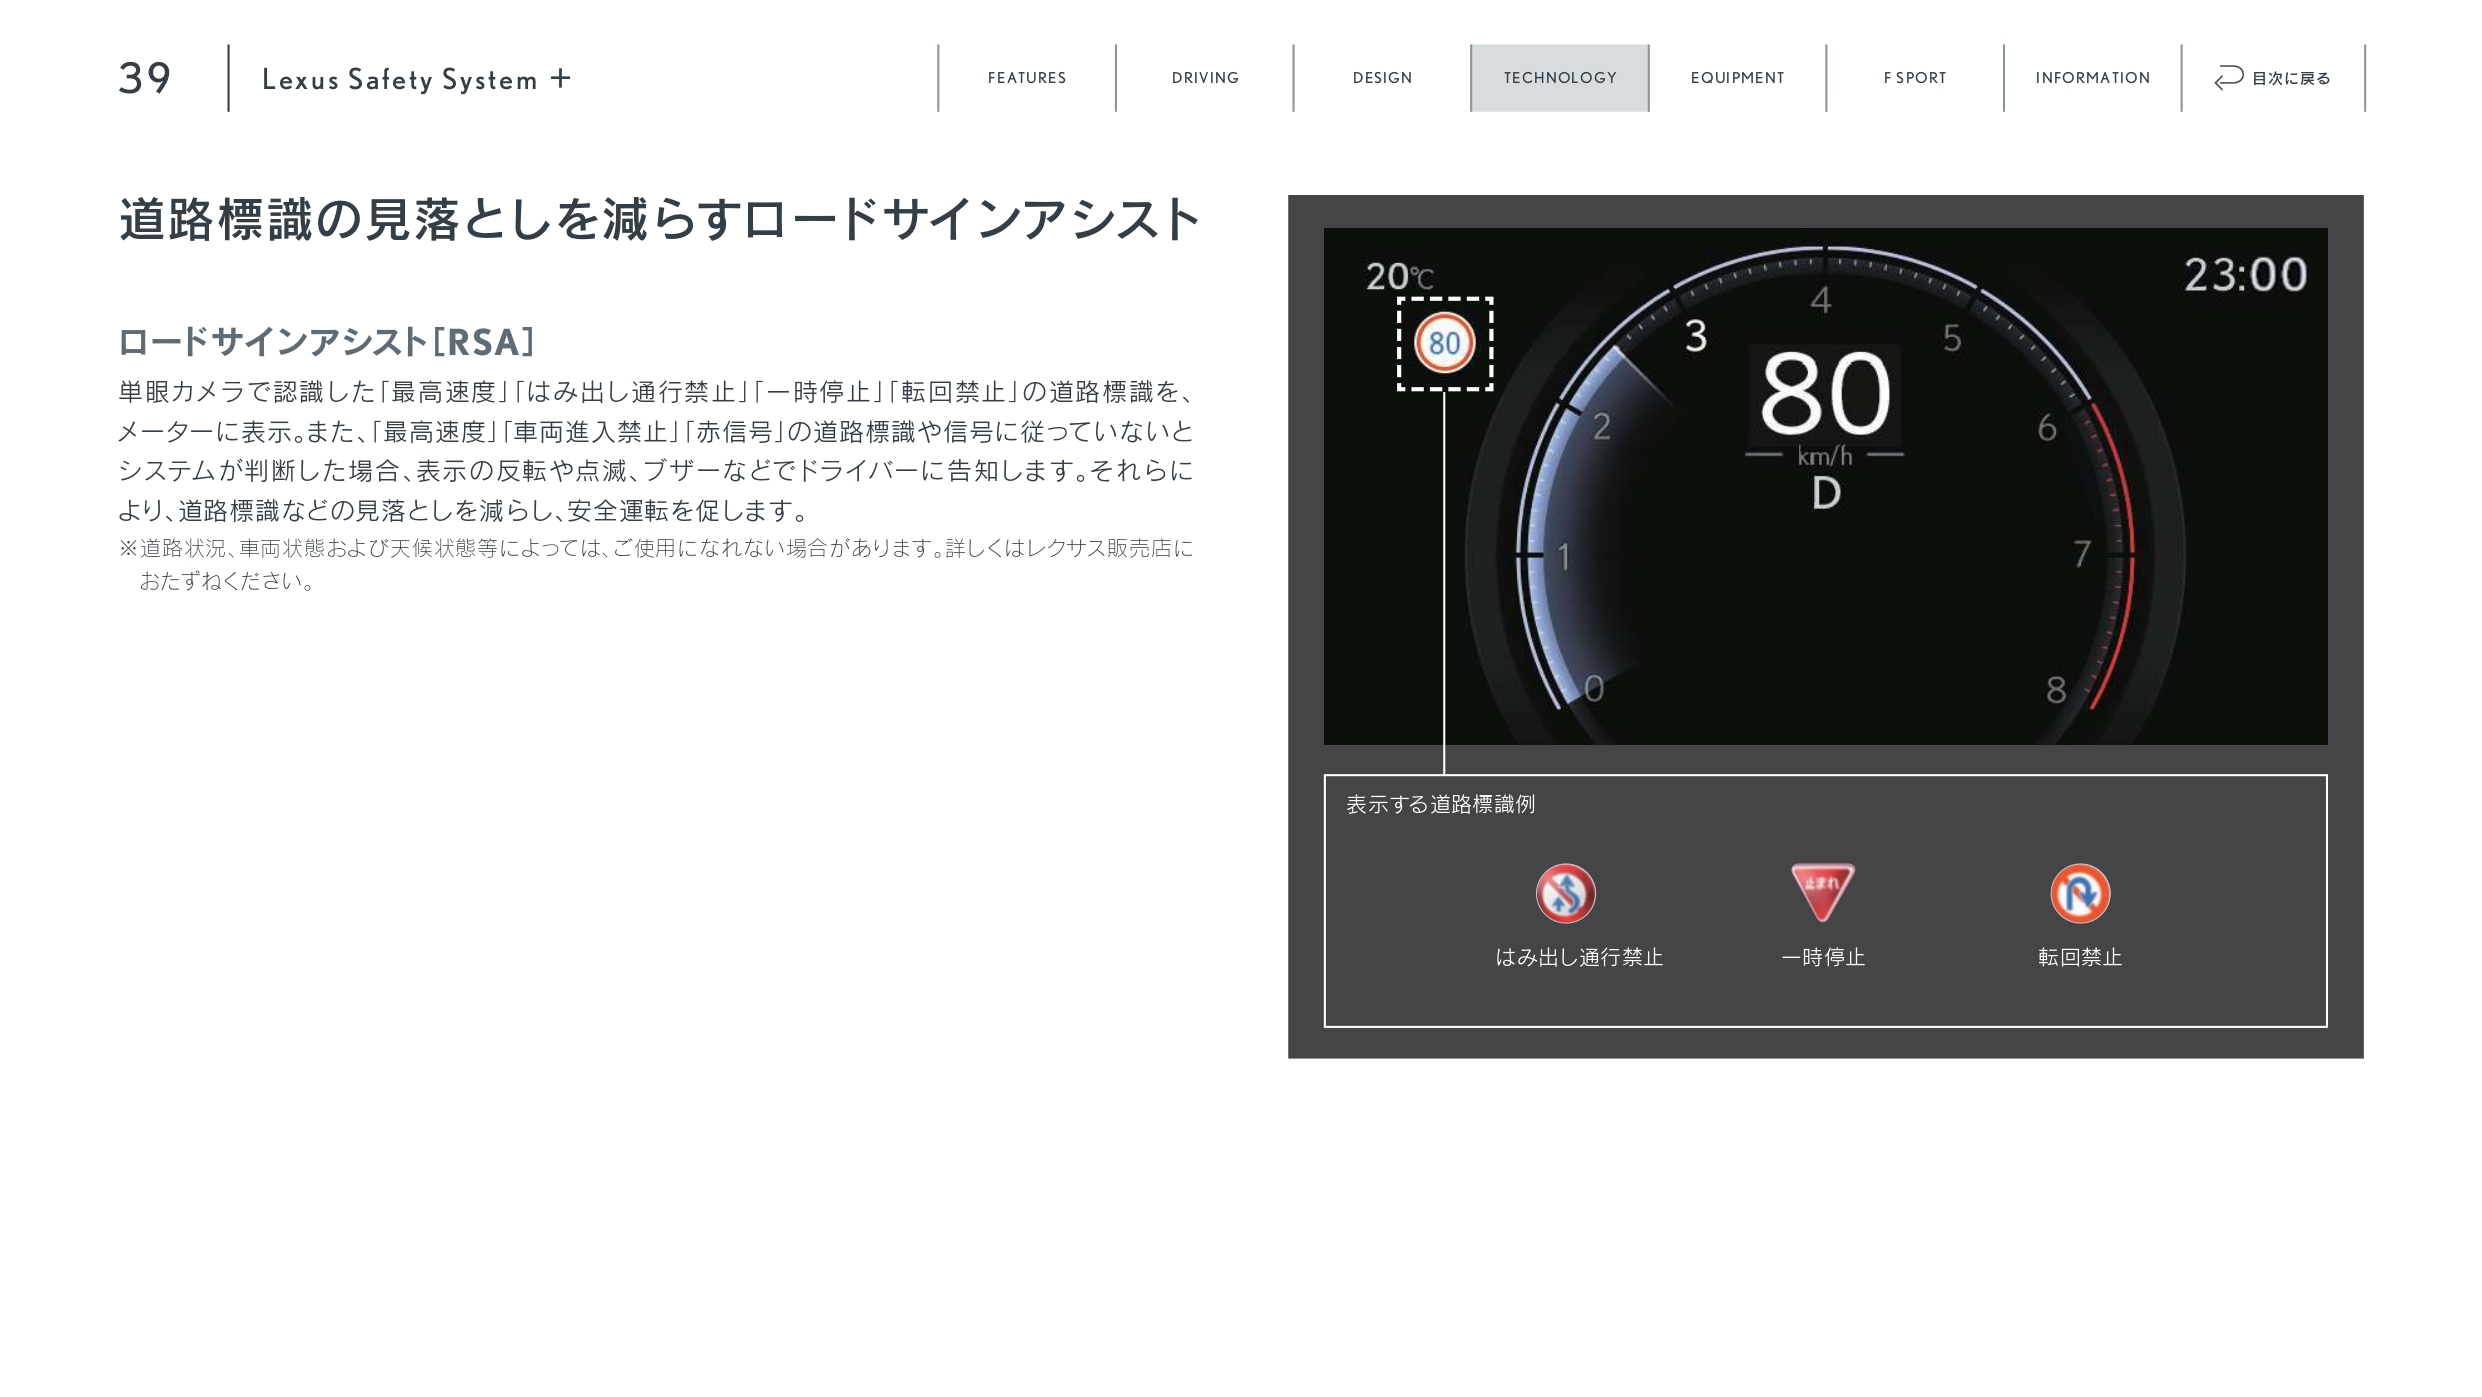Select the highlighted TECHNOLOGY tab
Viewport: 2482px width, 1397px height.
point(1560,78)
